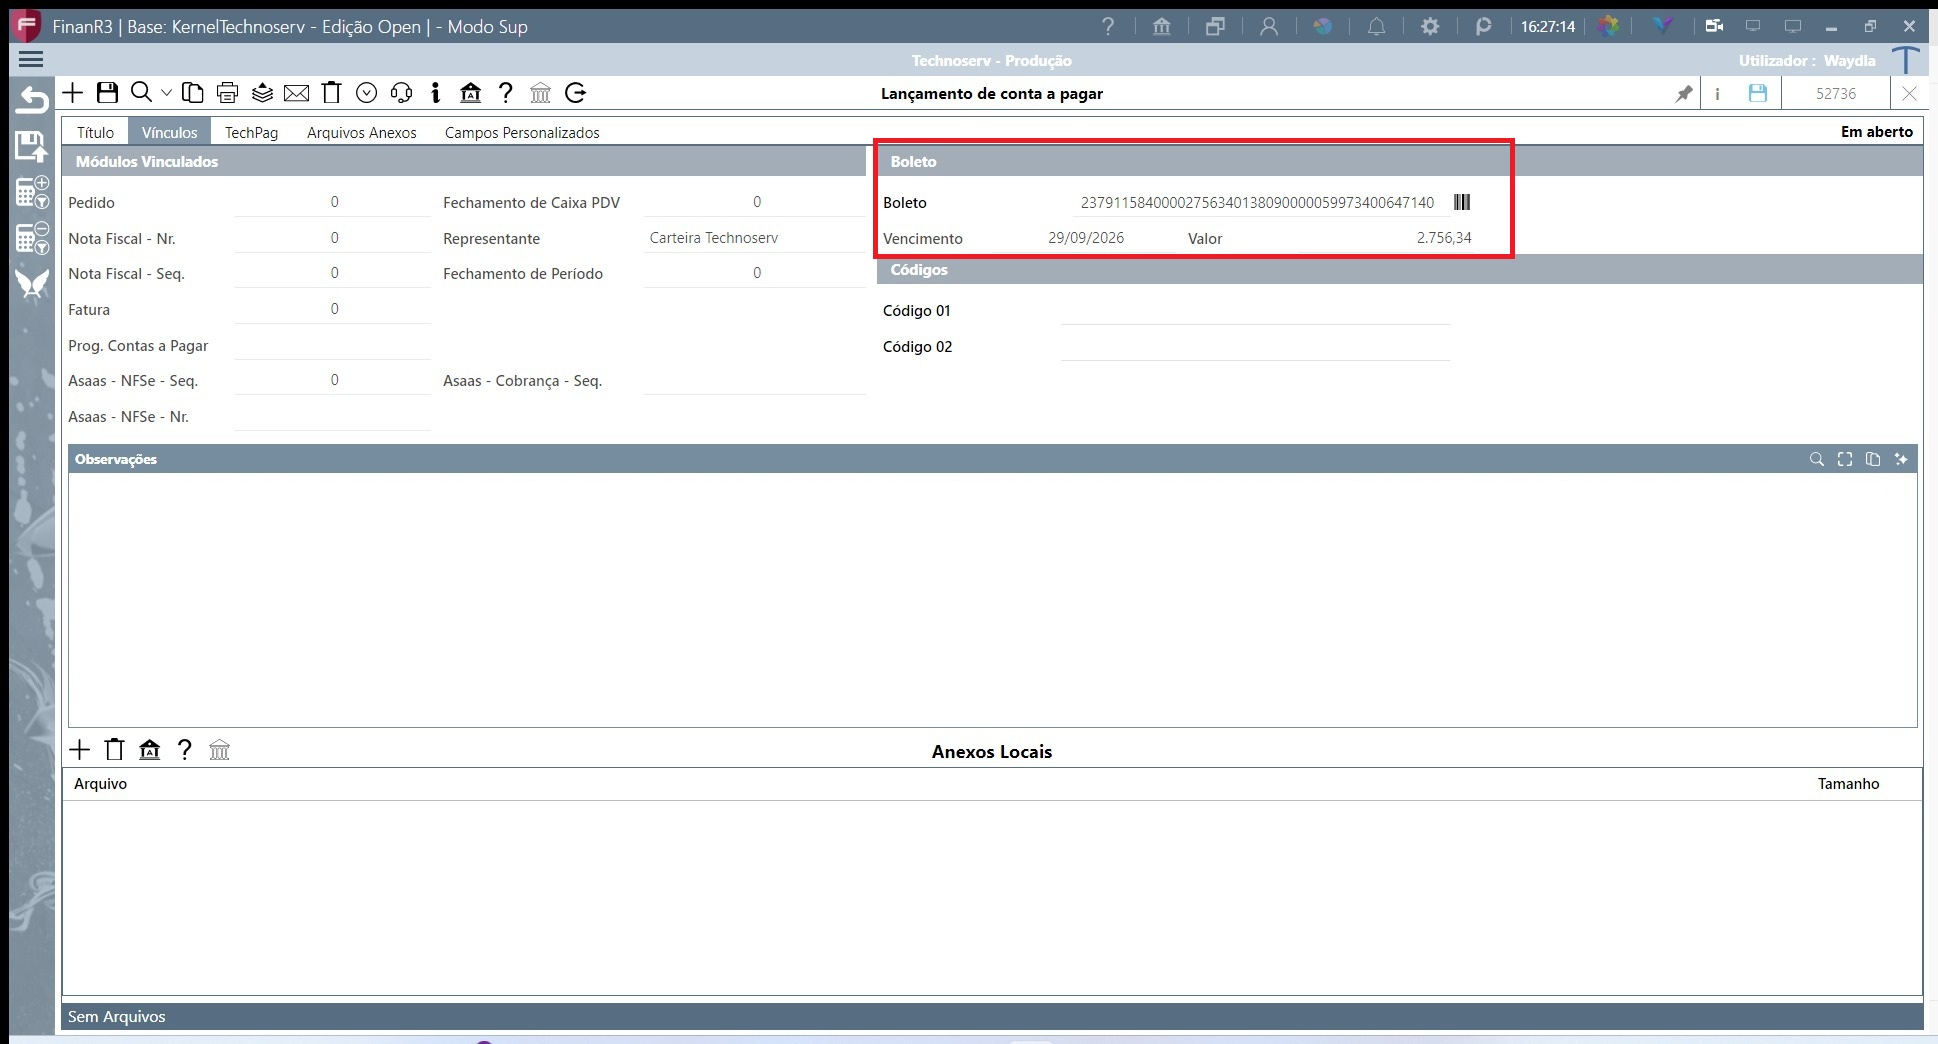Open support with headset icon
The width and height of the screenshot is (1938, 1044).
(401, 93)
